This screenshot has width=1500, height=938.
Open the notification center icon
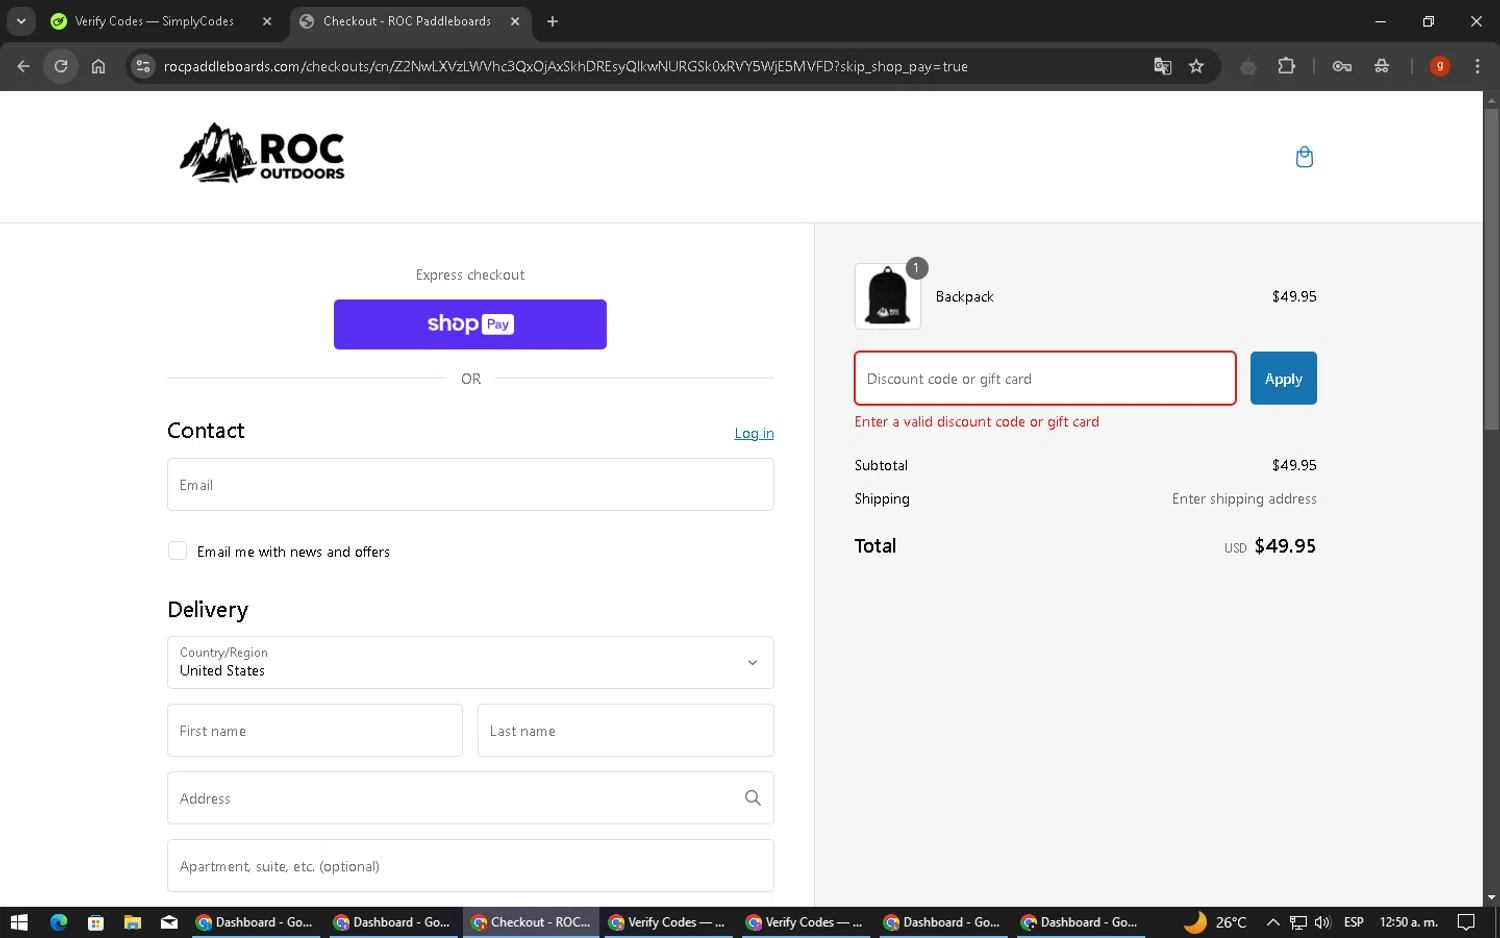[1466, 922]
